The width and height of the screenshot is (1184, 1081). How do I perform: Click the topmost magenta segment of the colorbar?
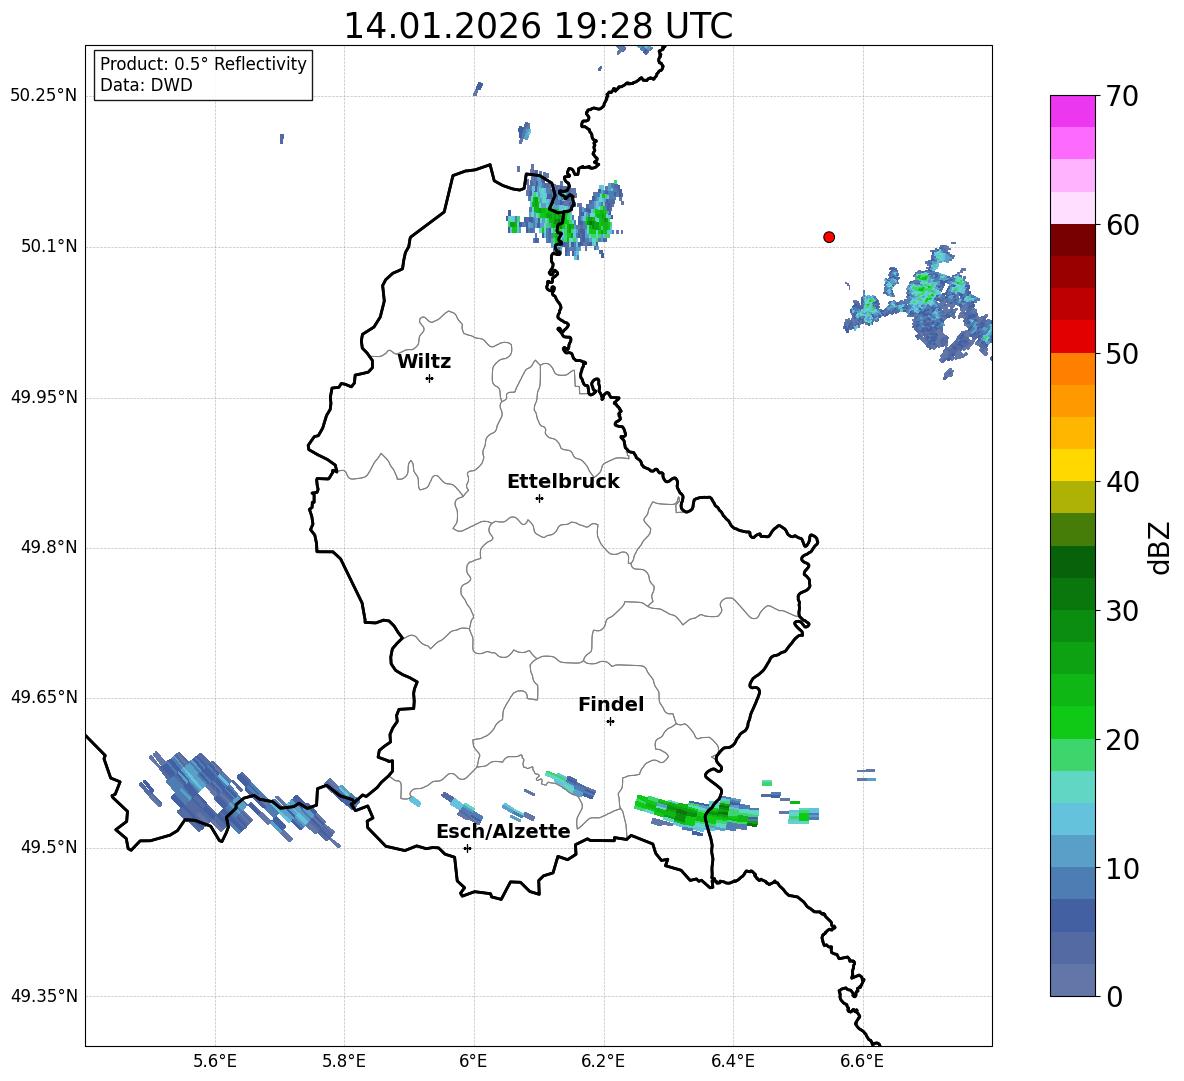pos(1073,111)
